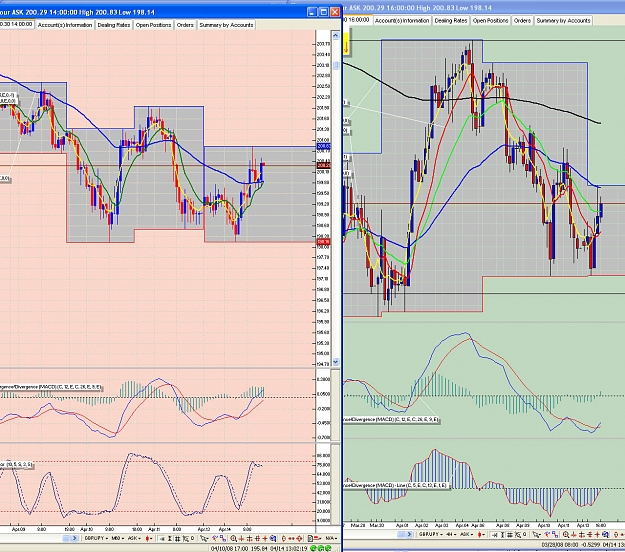
Task: Click red target crosshair icon in left toolbar
Action: pyautogui.click(x=299, y=538)
